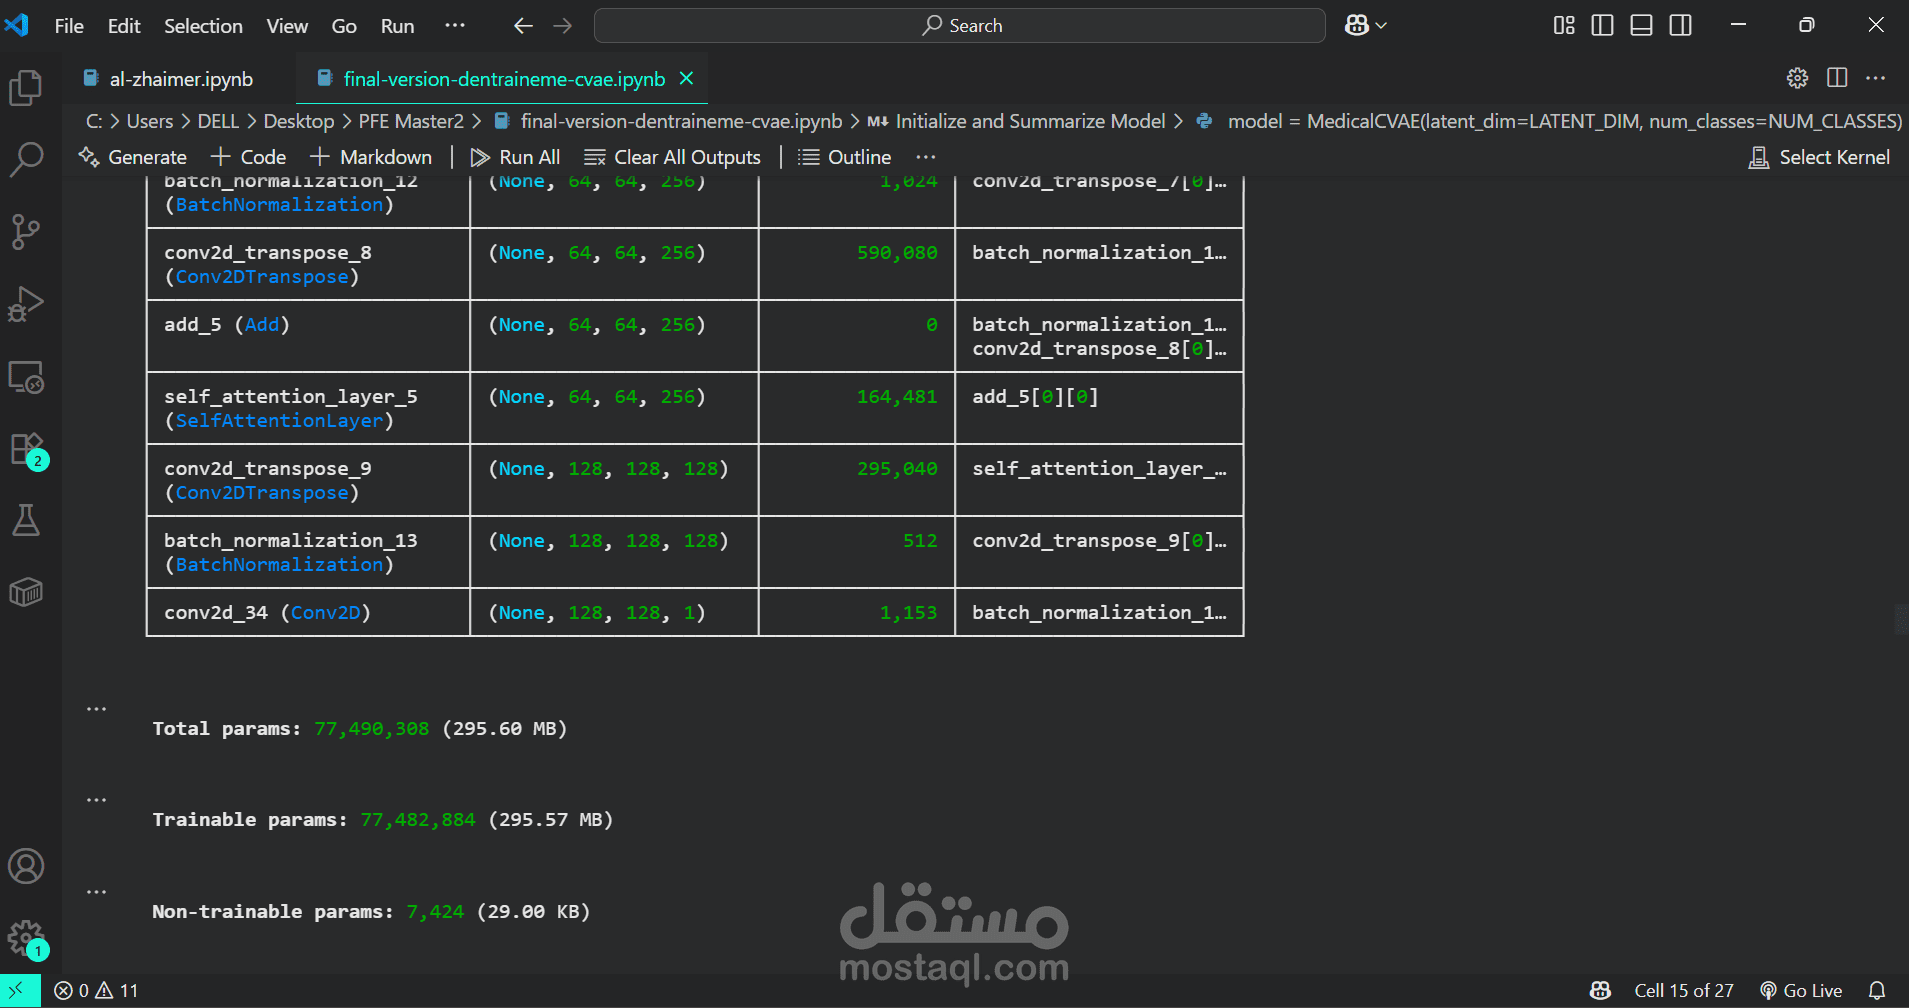Open the Explorer view in activity bar
Image resolution: width=1909 pixels, height=1008 pixels.
pos(26,88)
